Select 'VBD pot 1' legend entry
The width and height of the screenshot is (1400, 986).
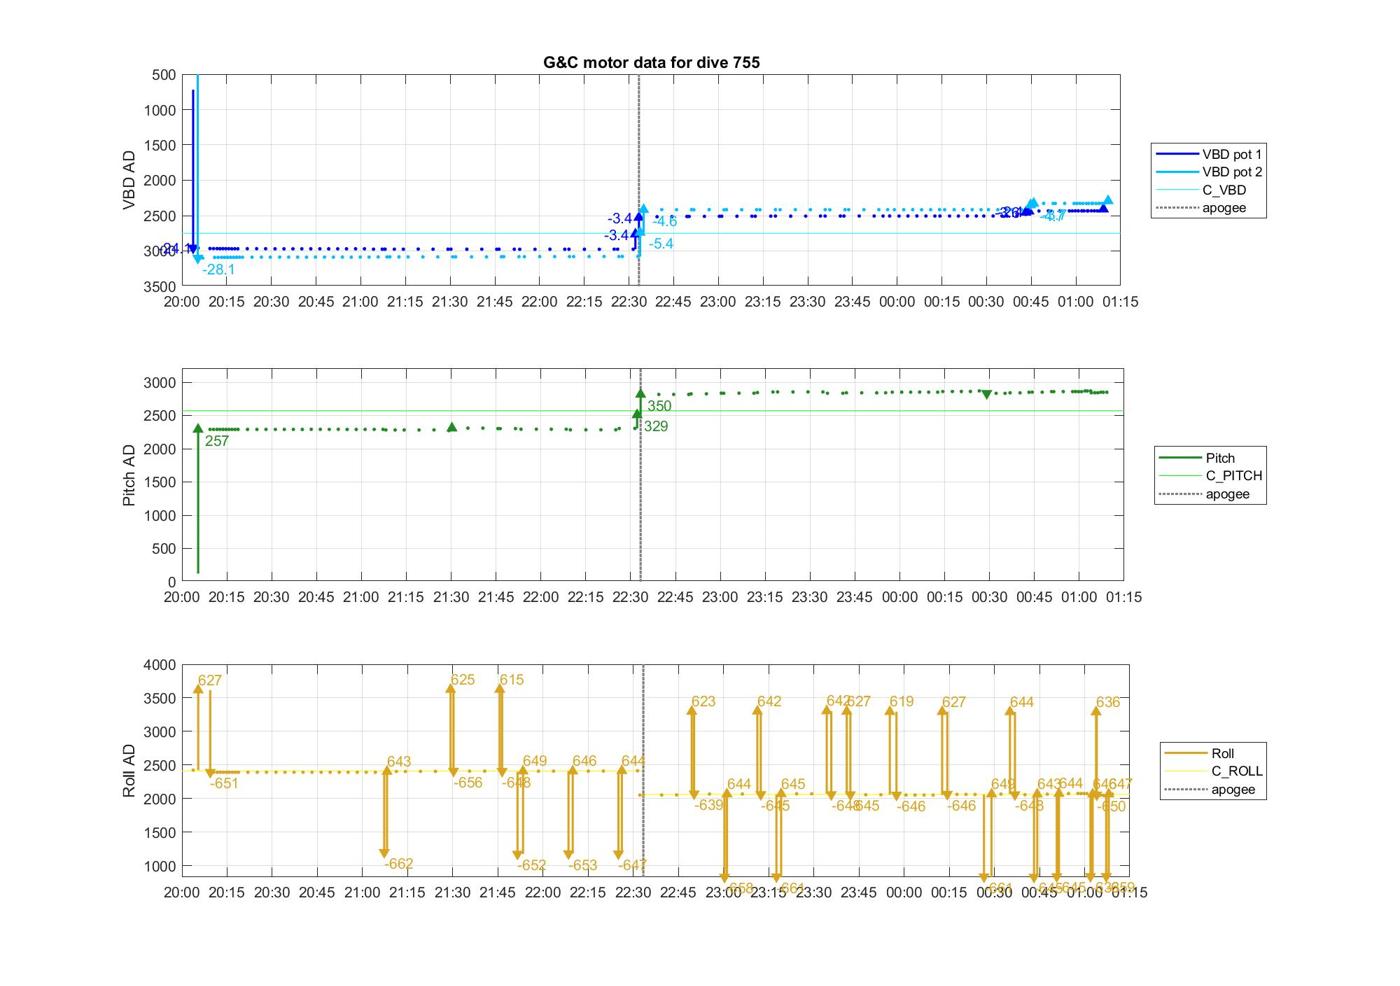point(1208,154)
